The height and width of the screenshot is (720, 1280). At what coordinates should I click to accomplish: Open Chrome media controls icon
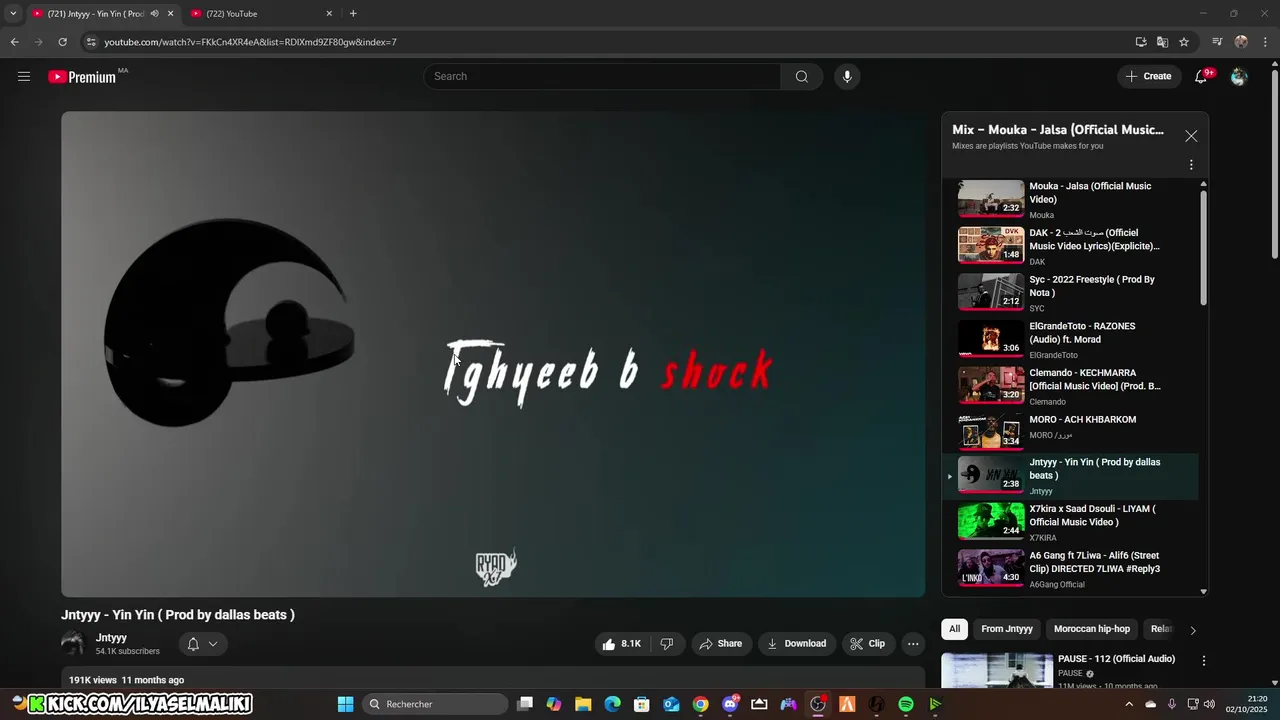(x=1217, y=42)
